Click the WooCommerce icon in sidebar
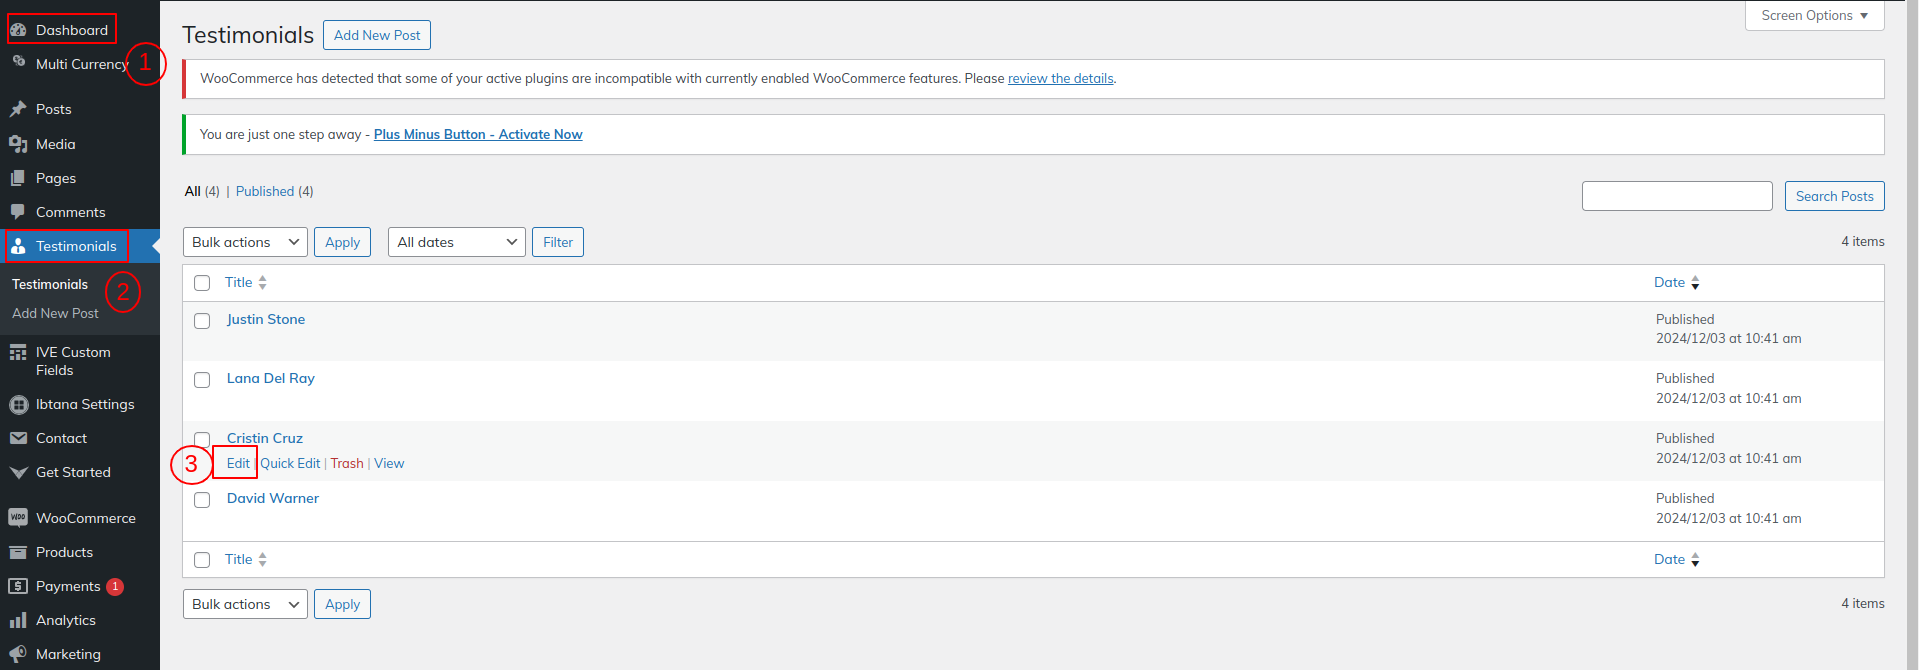 coord(18,518)
